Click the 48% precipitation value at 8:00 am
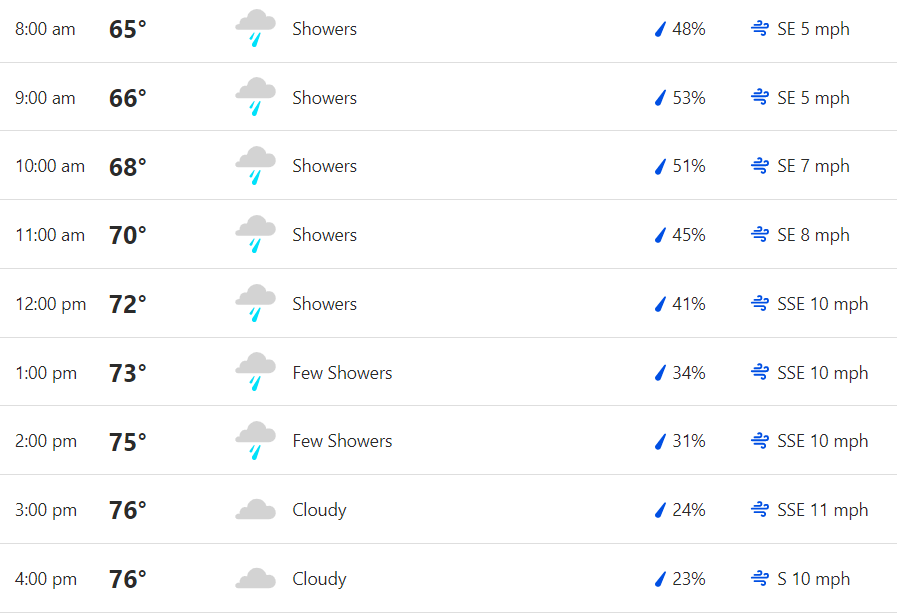This screenshot has height=616, width=897. (x=689, y=29)
